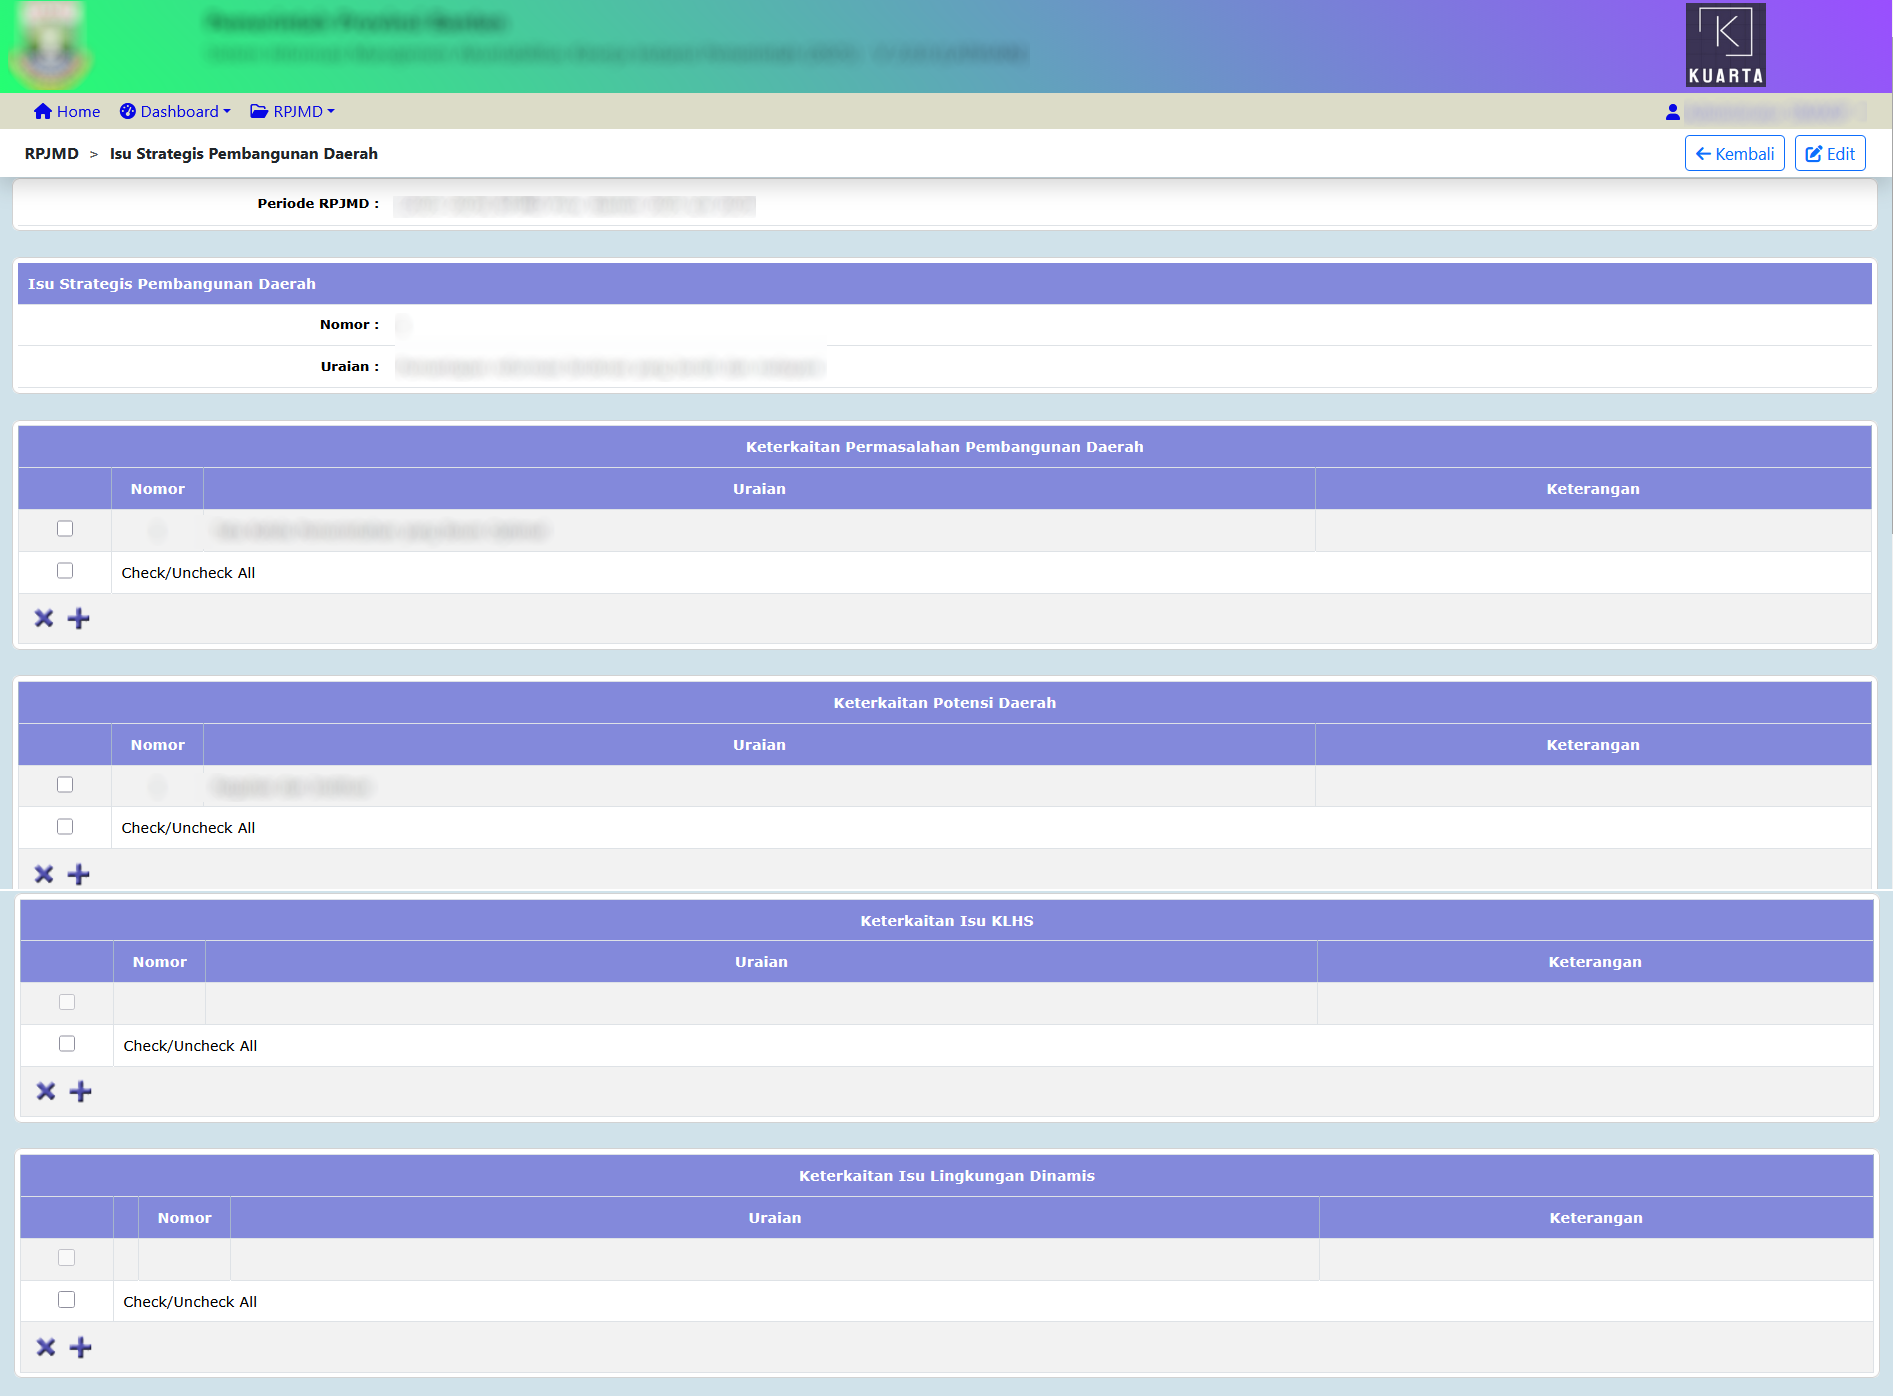Image resolution: width=1893 pixels, height=1396 pixels.
Task: Click plus add icon under Isu Lingkungan Dinamis
Action: click(80, 1347)
